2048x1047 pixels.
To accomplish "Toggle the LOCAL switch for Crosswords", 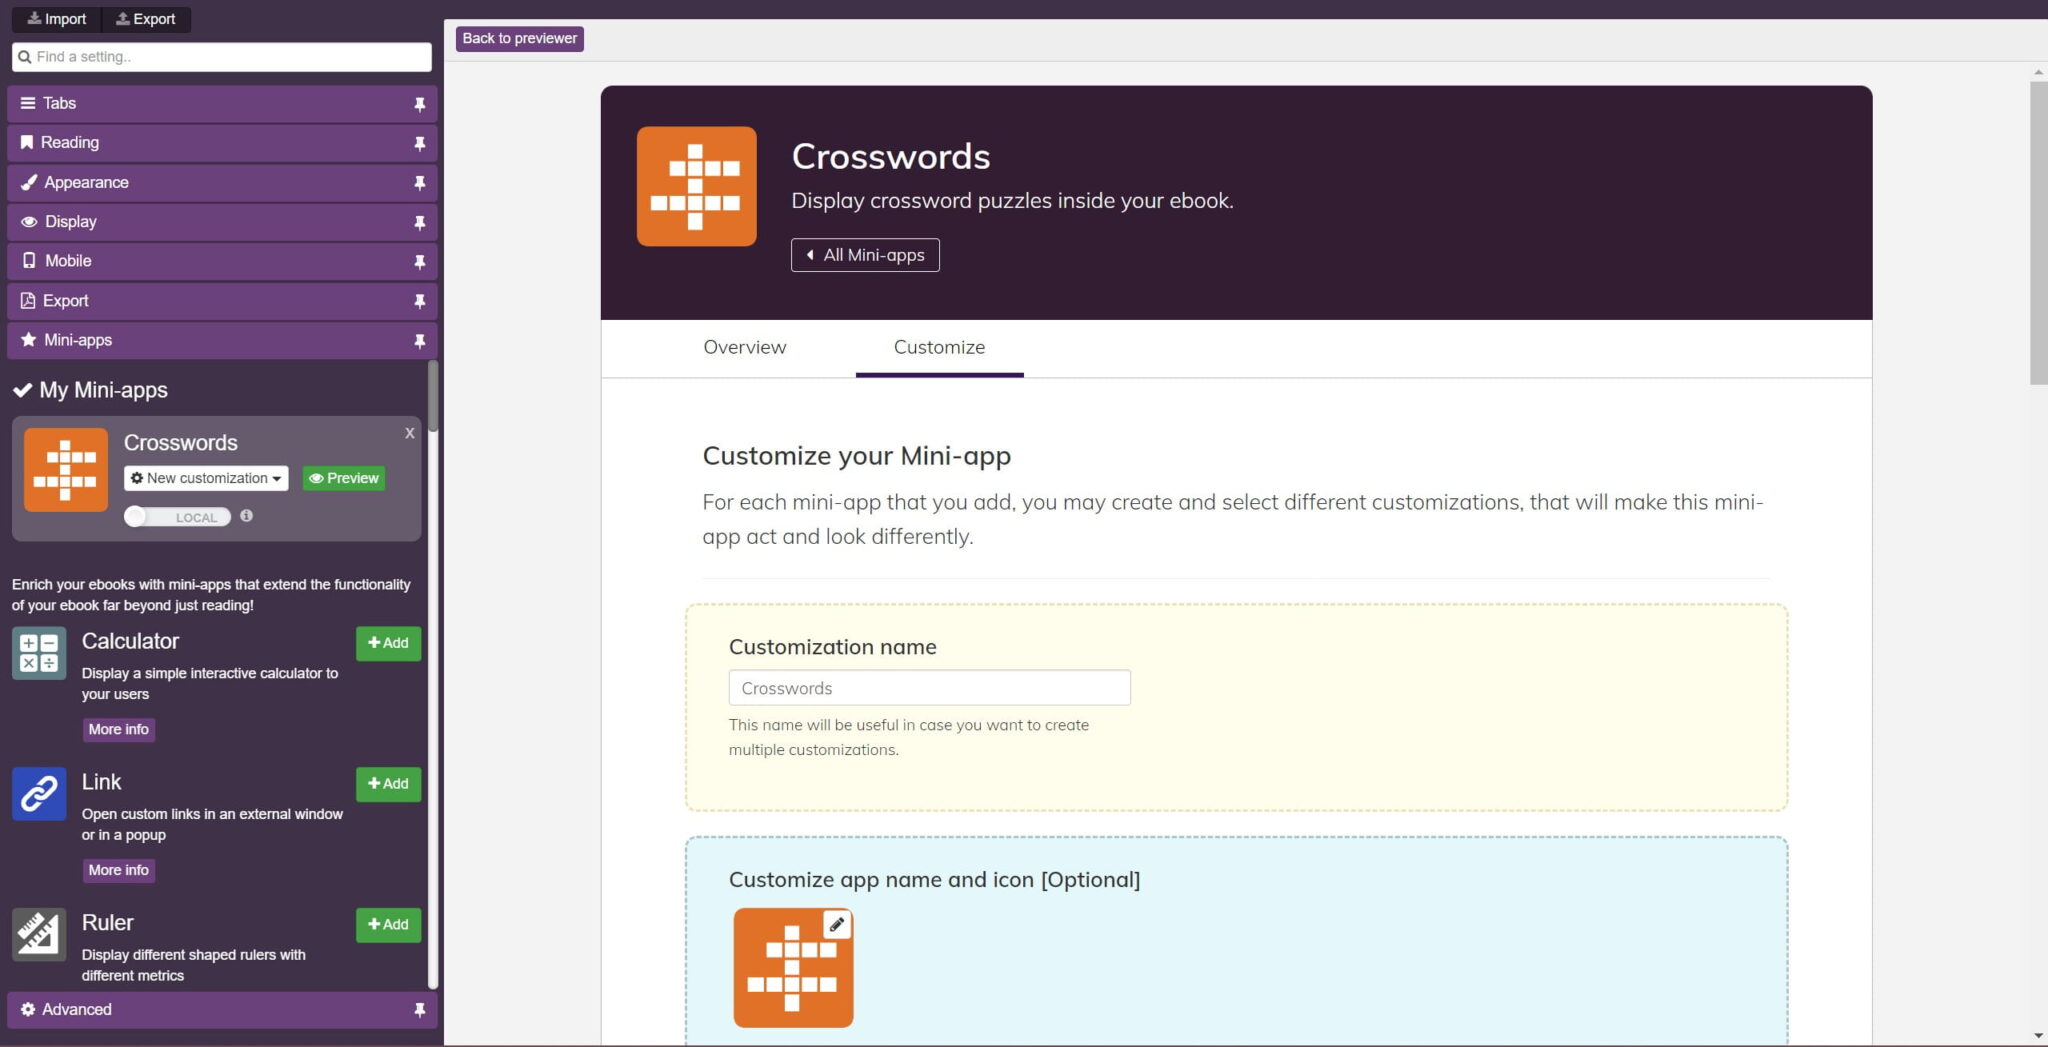I will [x=177, y=517].
